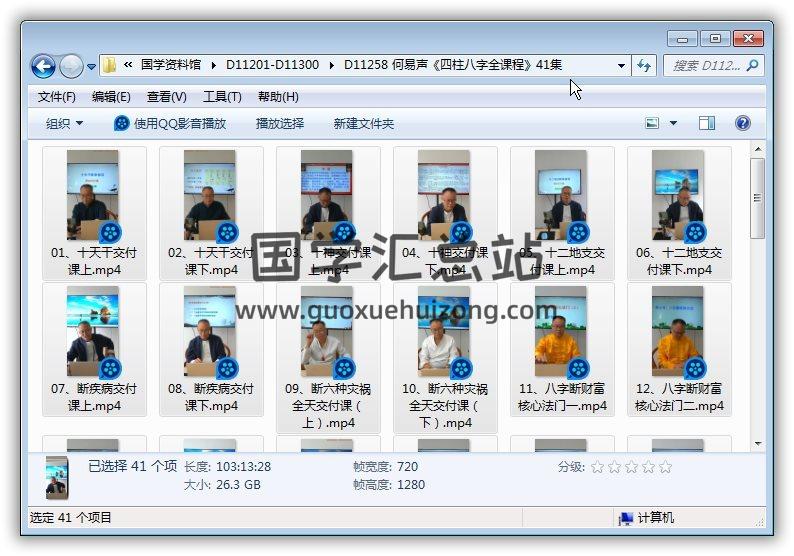Open the 工具(T) menu
Viewport: 794px width, 556px height.
point(222,97)
